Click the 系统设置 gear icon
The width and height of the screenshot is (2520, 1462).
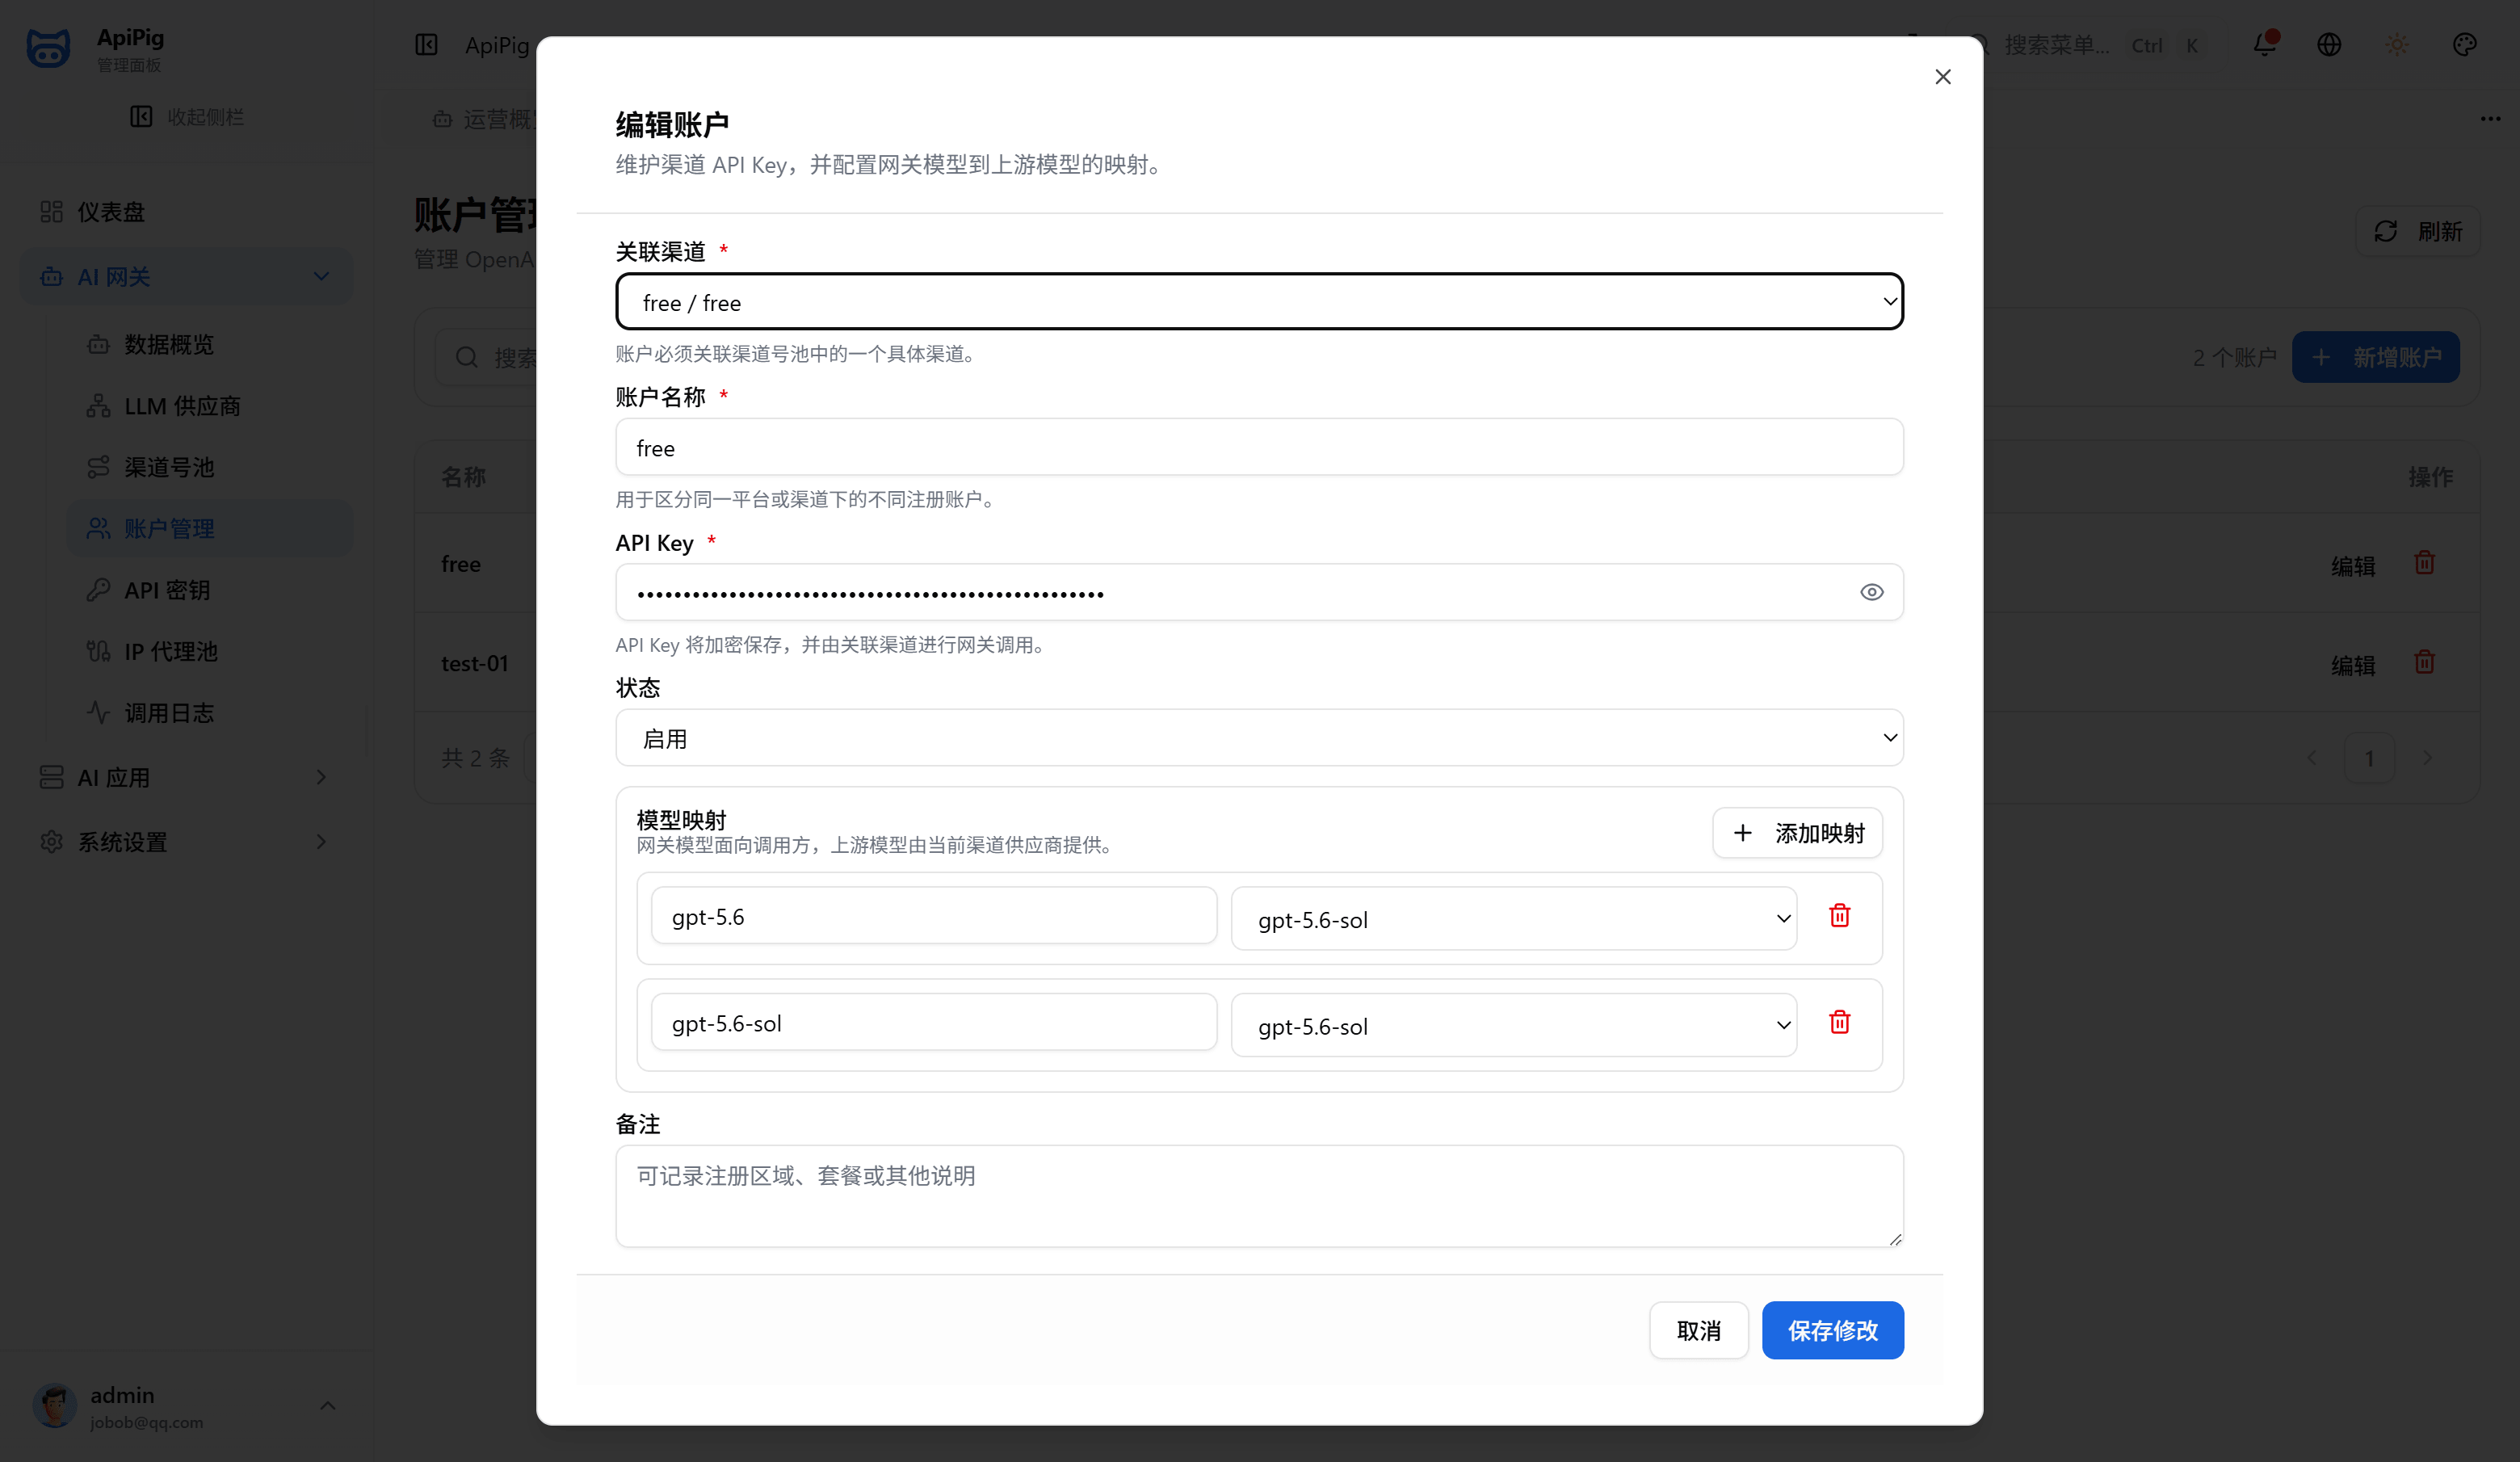click(x=51, y=842)
